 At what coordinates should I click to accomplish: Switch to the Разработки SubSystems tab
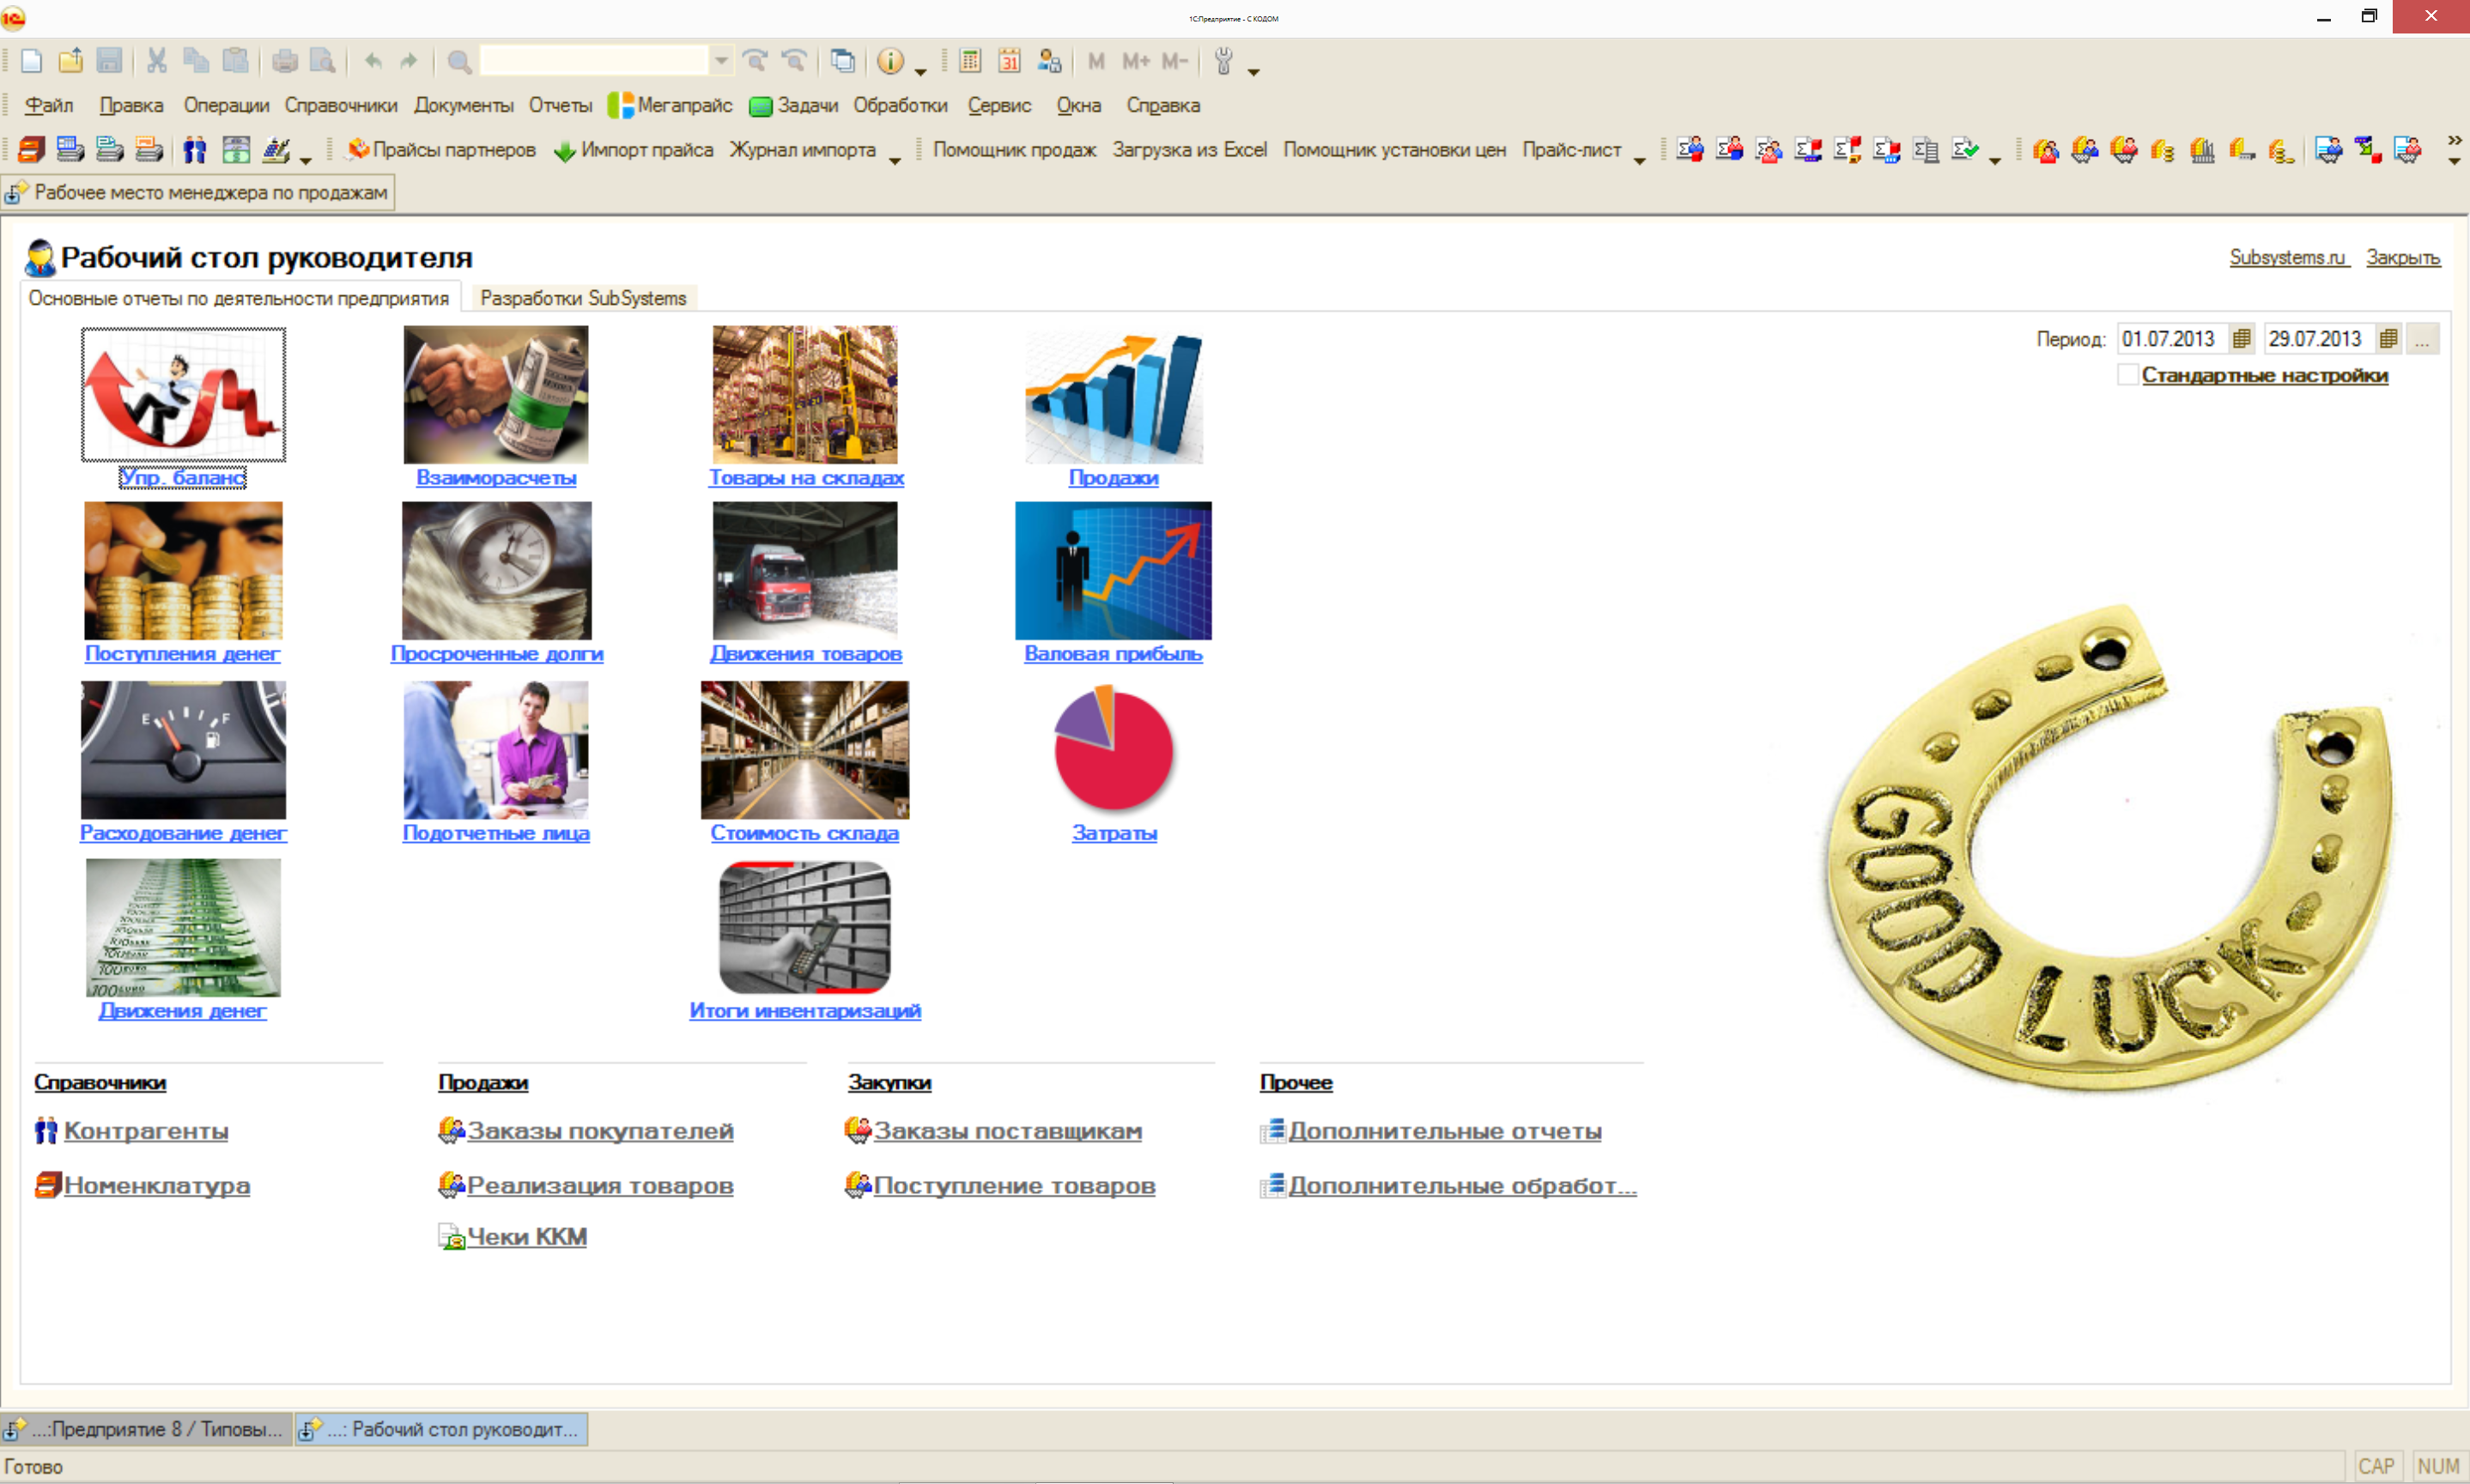pyautogui.click(x=583, y=298)
